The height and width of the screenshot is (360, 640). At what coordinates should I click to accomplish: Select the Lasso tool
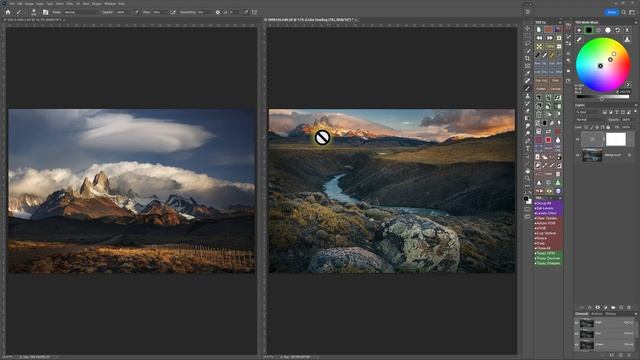tap(527, 43)
